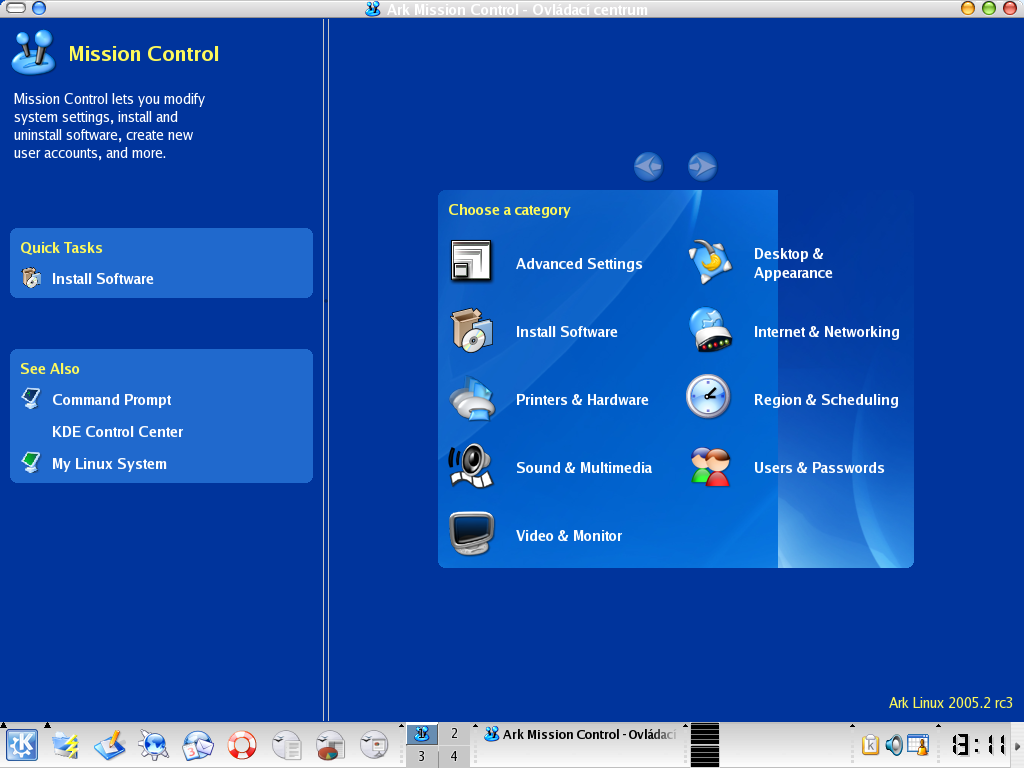This screenshot has width=1024, height=768.
Task: Click Install Software text in Choose a category
Action: (566, 332)
